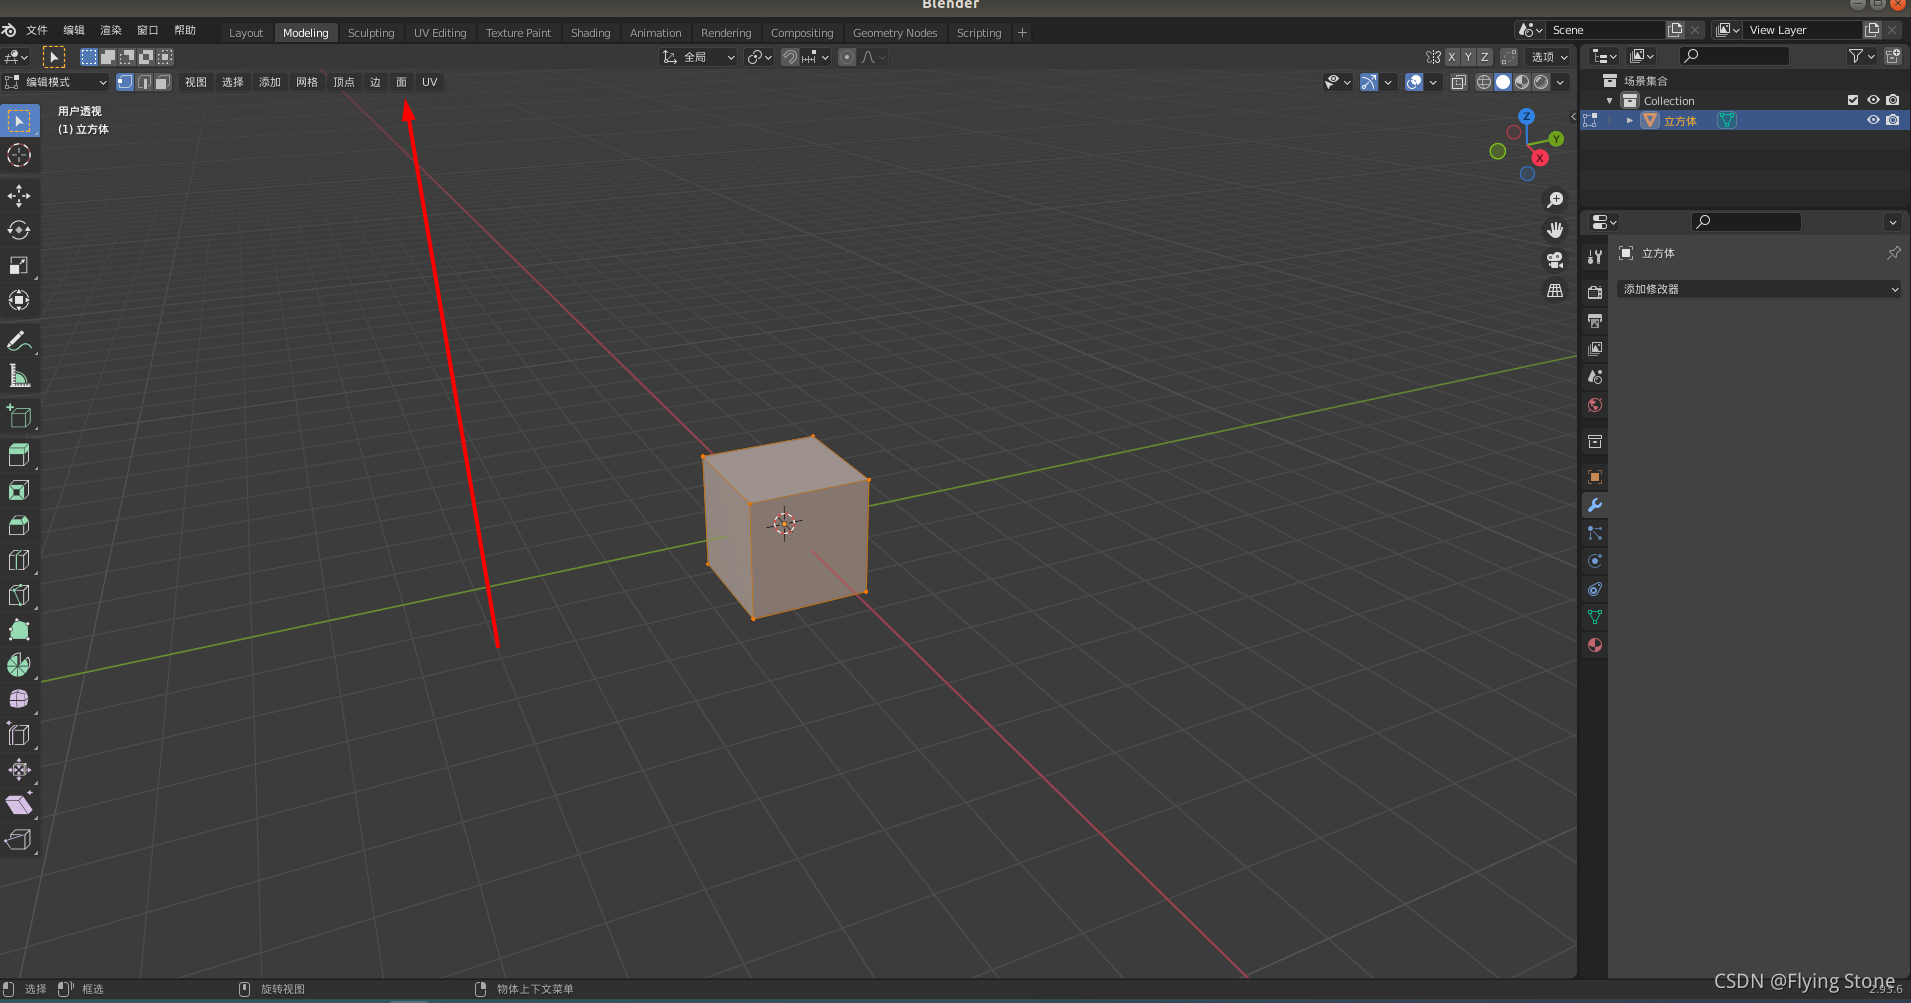Toggle X mirror axis button
The width and height of the screenshot is (1911, 1003).
pos(1452,57)
